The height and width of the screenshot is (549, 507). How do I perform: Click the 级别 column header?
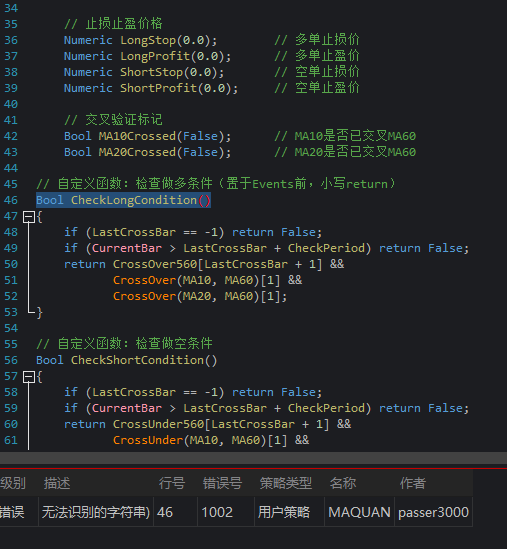[x=13, y=483]
